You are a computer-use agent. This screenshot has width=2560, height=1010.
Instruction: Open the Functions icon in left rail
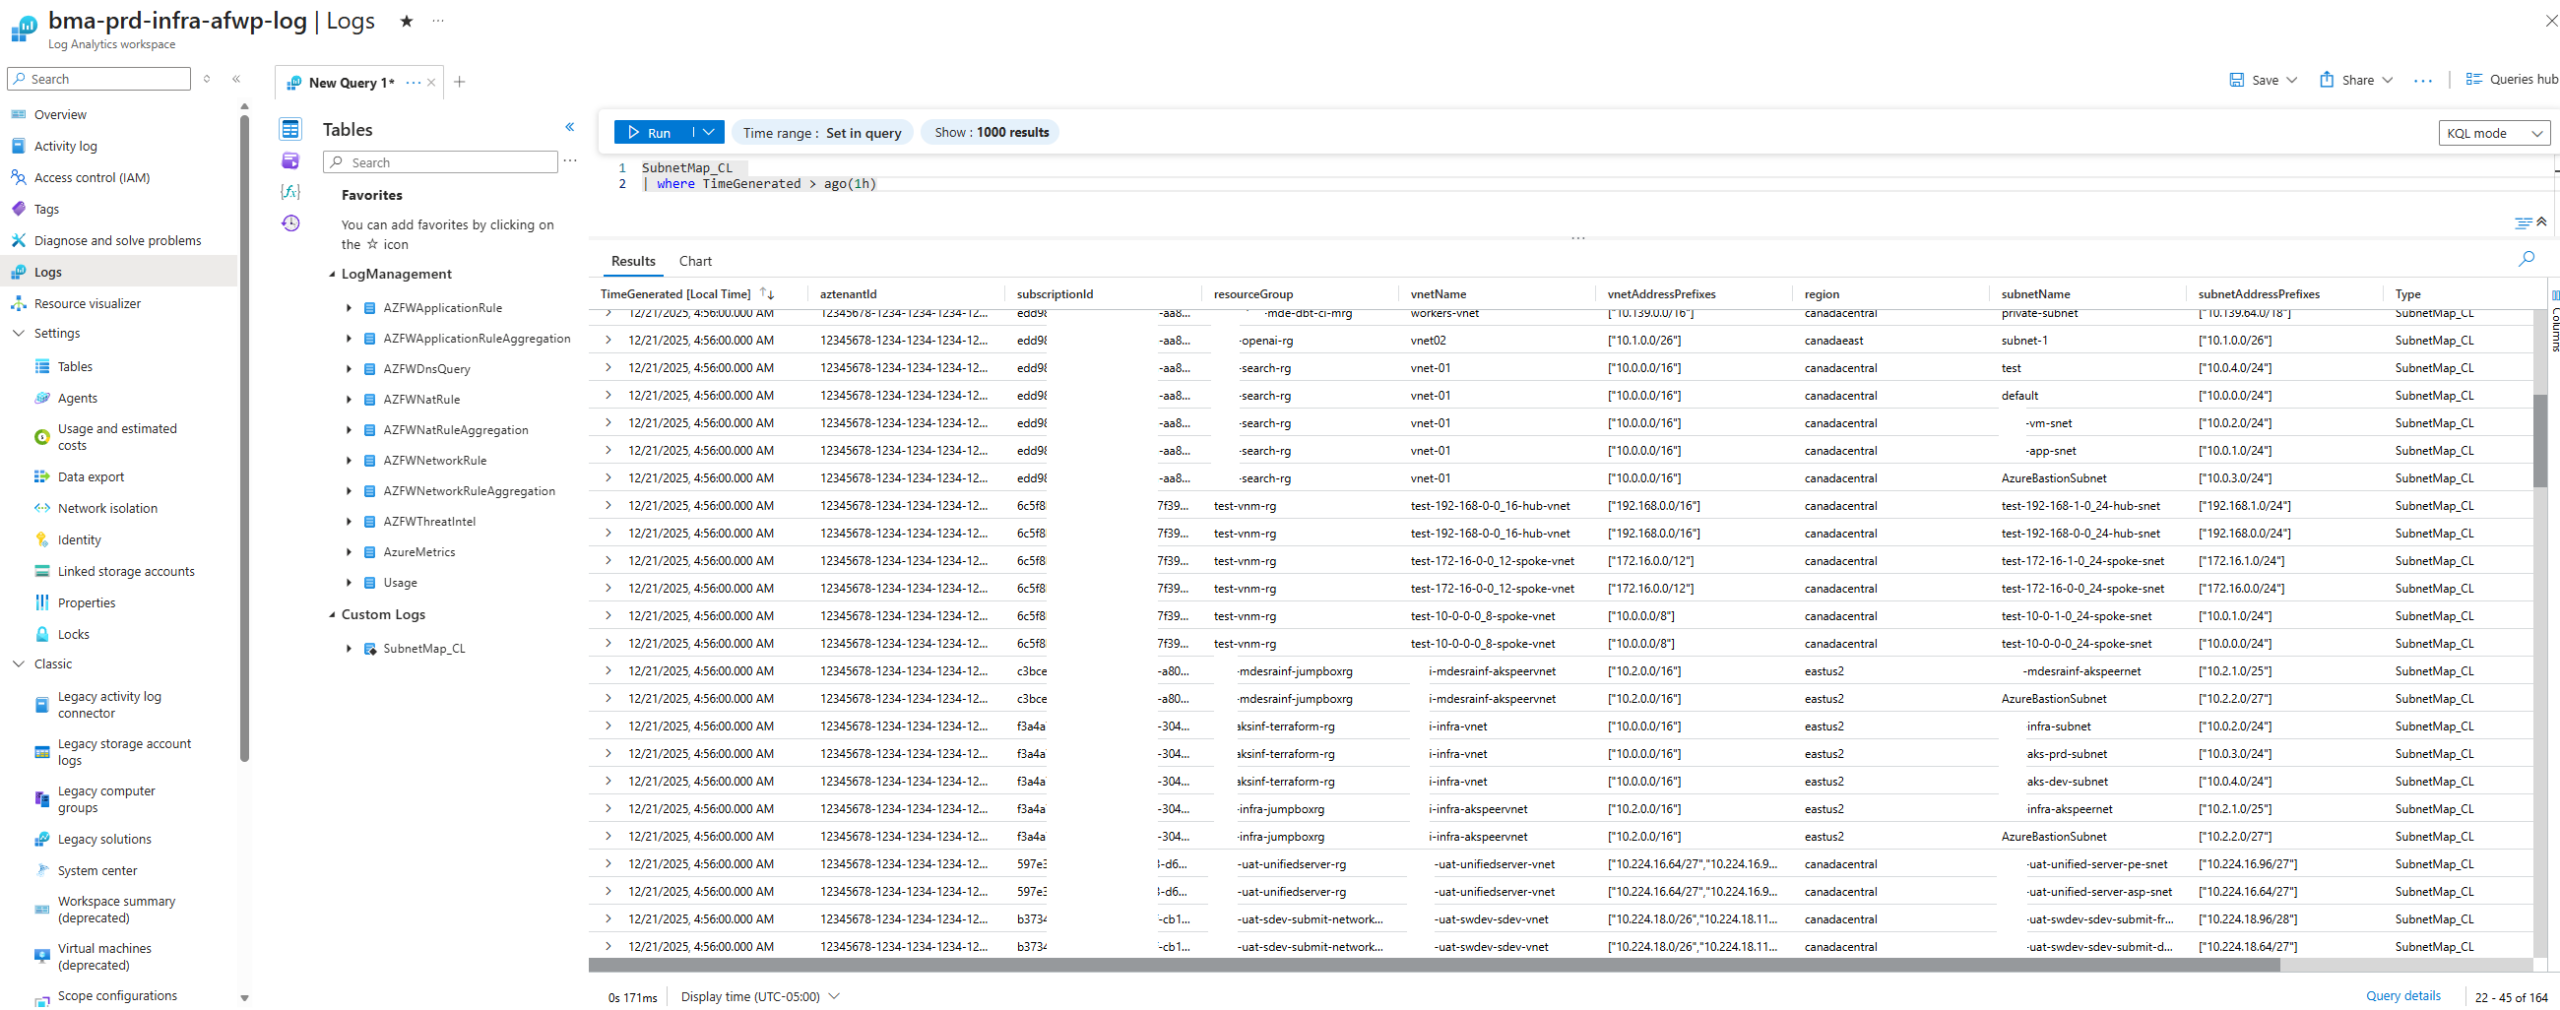click(290, 191)
